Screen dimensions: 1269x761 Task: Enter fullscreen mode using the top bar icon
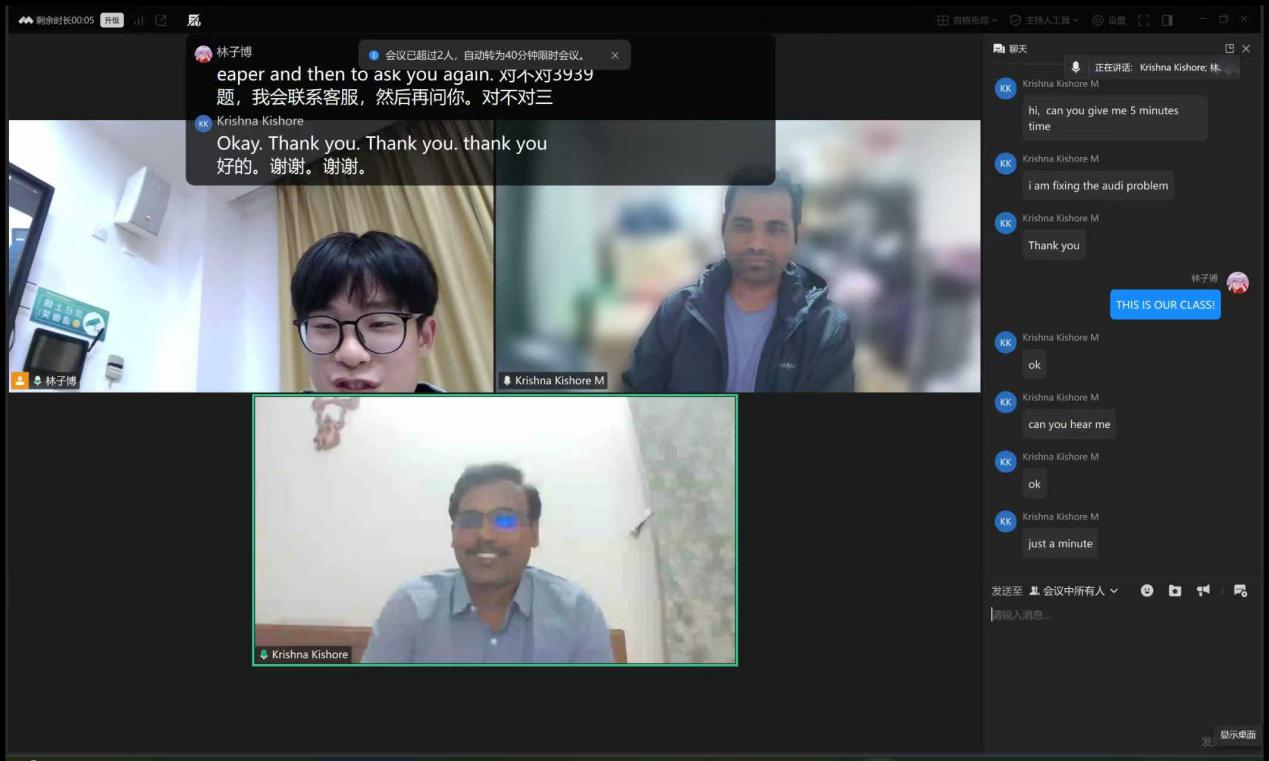tap(1144, 20)
